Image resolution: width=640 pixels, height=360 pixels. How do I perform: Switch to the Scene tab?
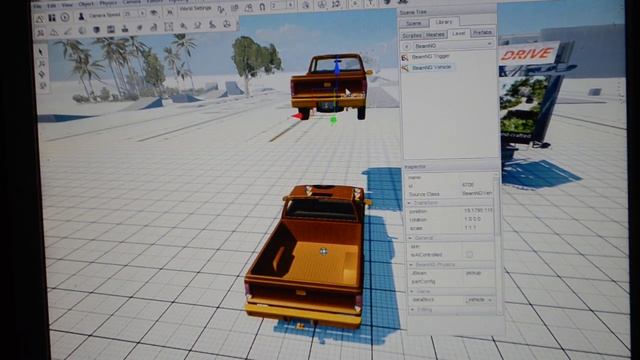[x=413, y=23]
